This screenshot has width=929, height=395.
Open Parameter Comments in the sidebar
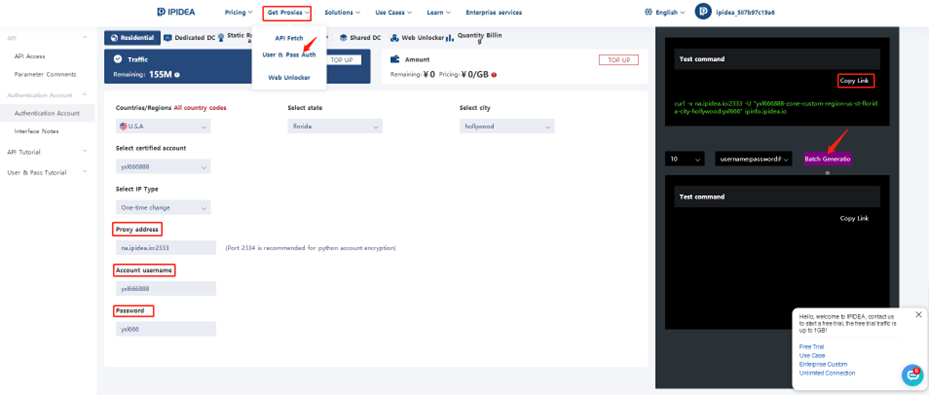coord(46,75)
